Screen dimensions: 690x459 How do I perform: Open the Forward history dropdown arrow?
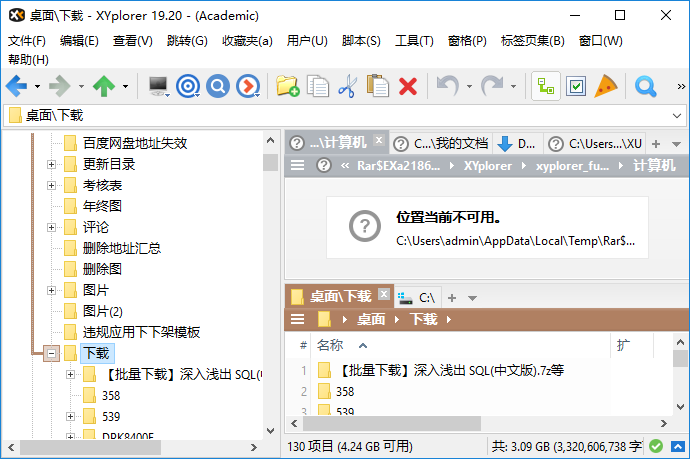tap(81, 86)
